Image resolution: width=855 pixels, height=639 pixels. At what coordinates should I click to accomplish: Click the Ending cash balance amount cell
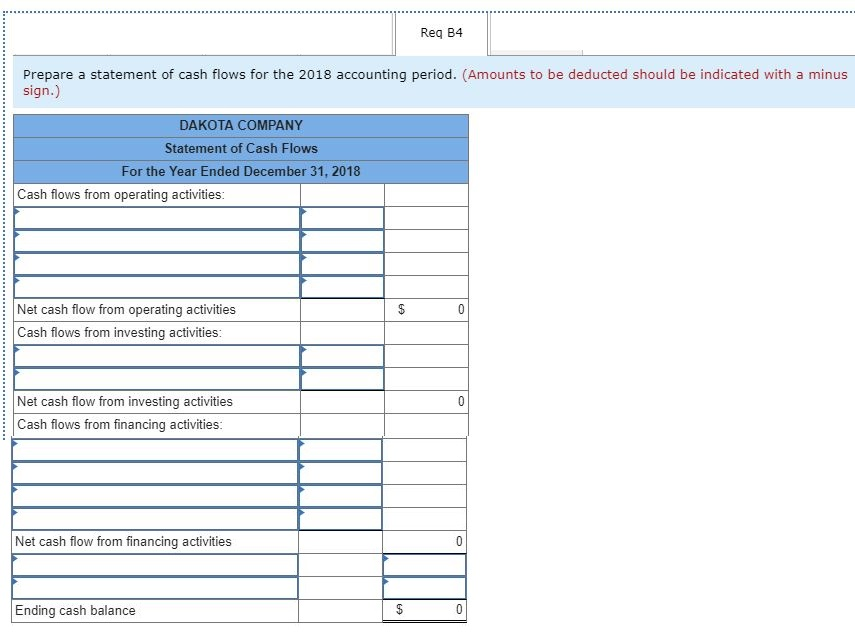(x=424, y=610)
